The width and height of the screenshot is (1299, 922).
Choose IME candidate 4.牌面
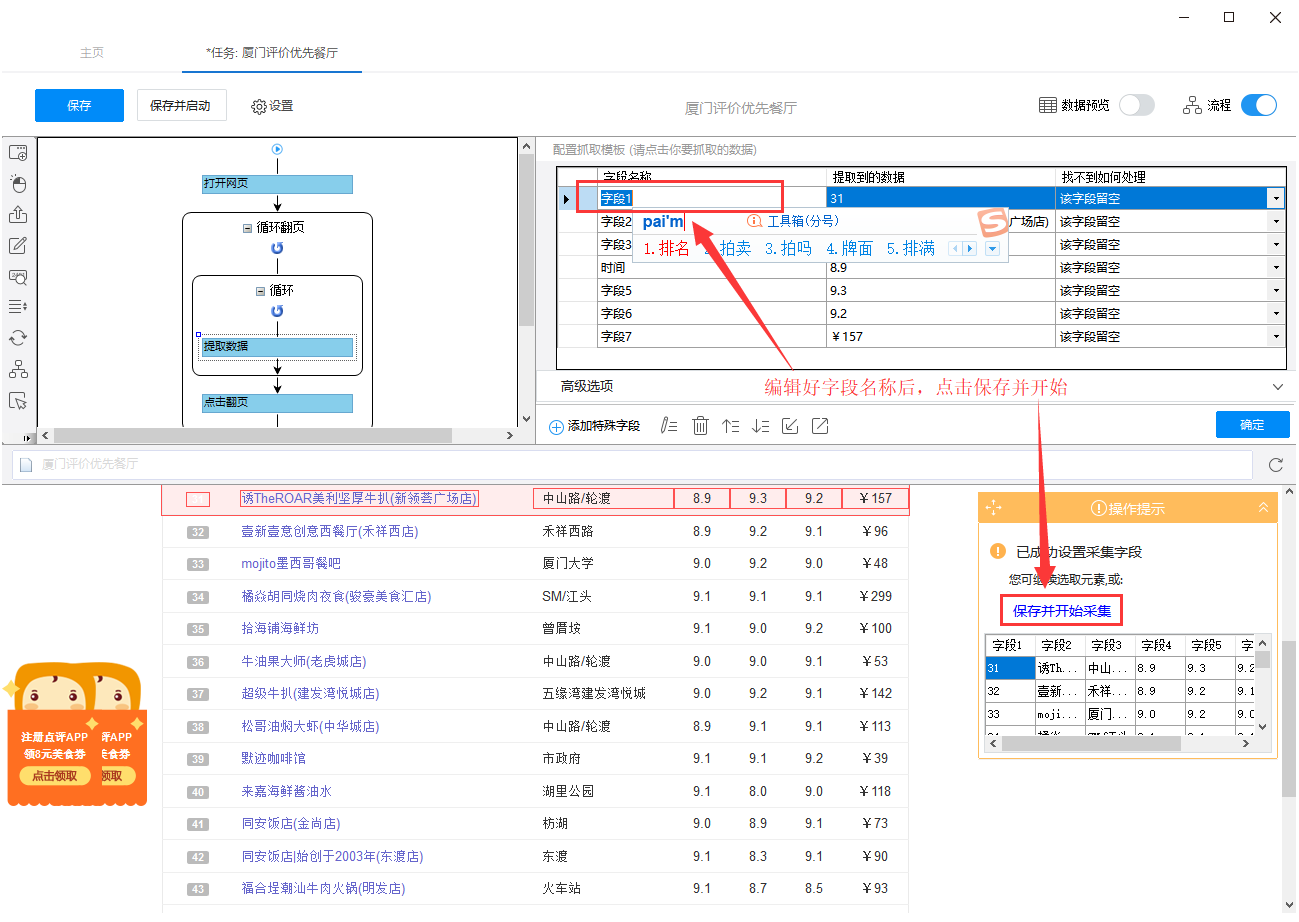point(849,249)
